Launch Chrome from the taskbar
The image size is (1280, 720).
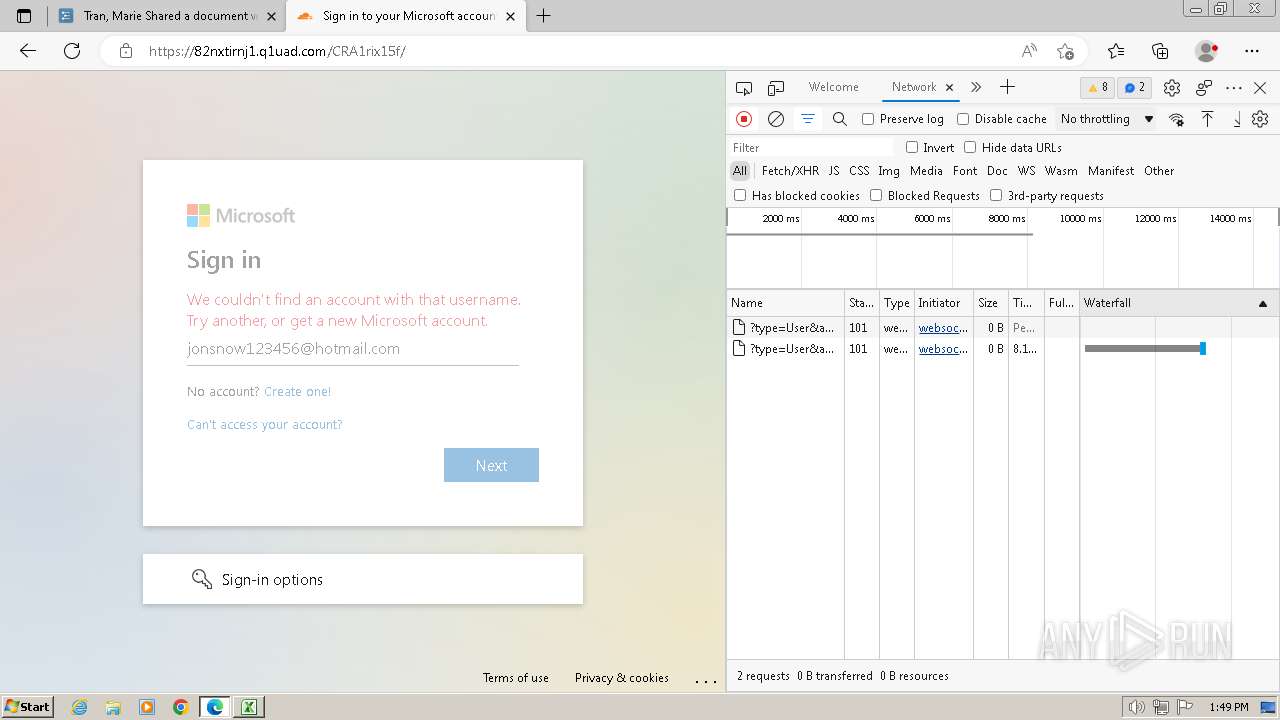[x=181, y=707]
